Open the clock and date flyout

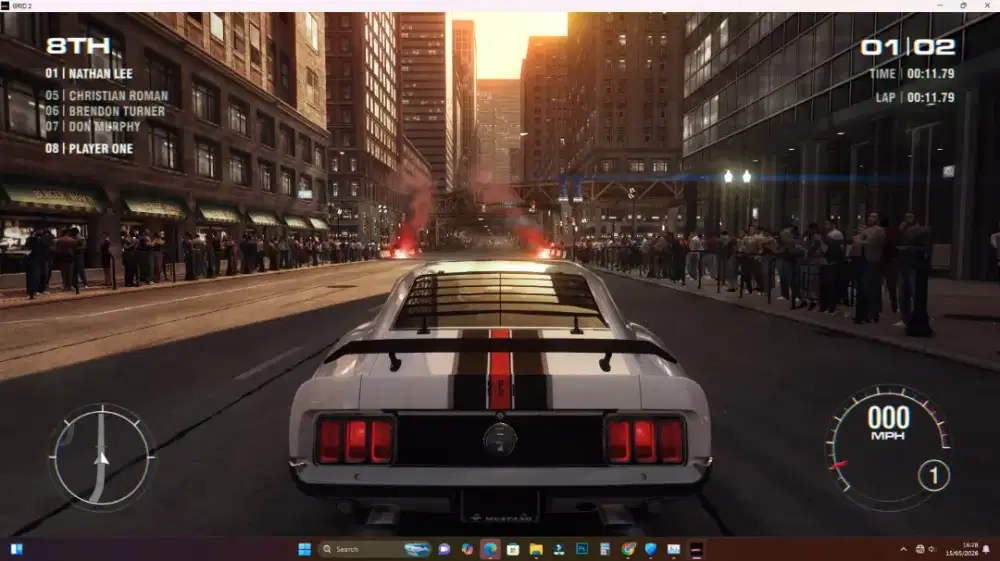(x=962, y=549)
